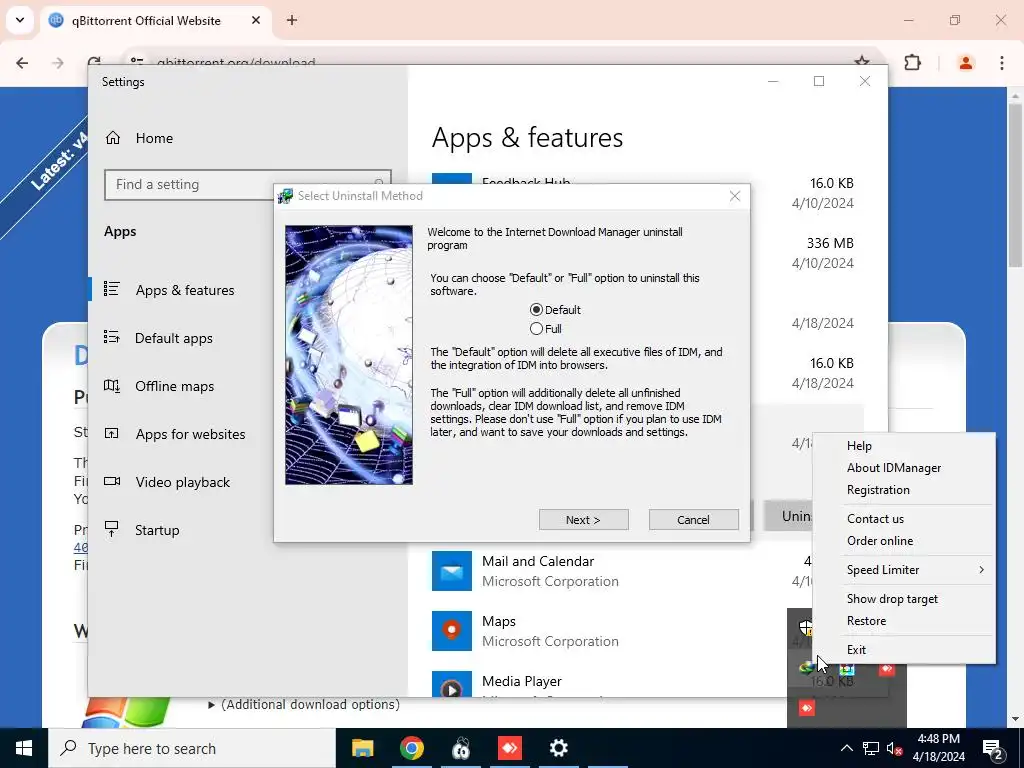
Task: Choose About IDManager in tray menu
Action: [x=893, y=468]
